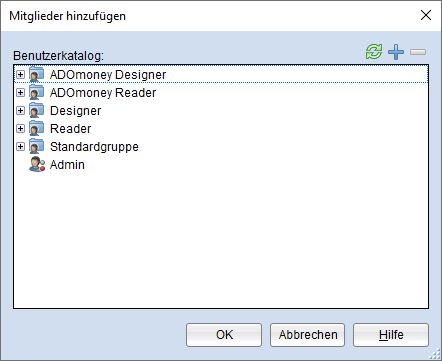
Task: Expand the ADOmoney Designer group
Action: point(20,74)
